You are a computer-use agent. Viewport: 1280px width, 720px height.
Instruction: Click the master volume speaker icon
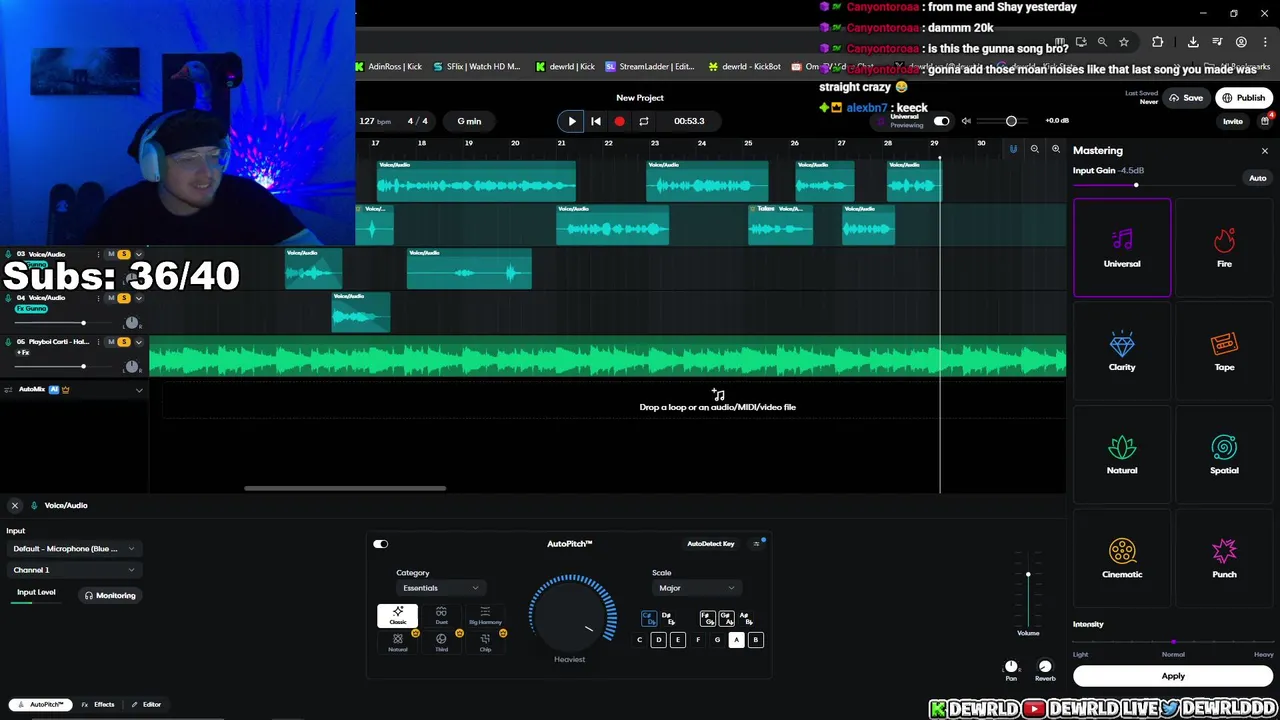point(966,121)
